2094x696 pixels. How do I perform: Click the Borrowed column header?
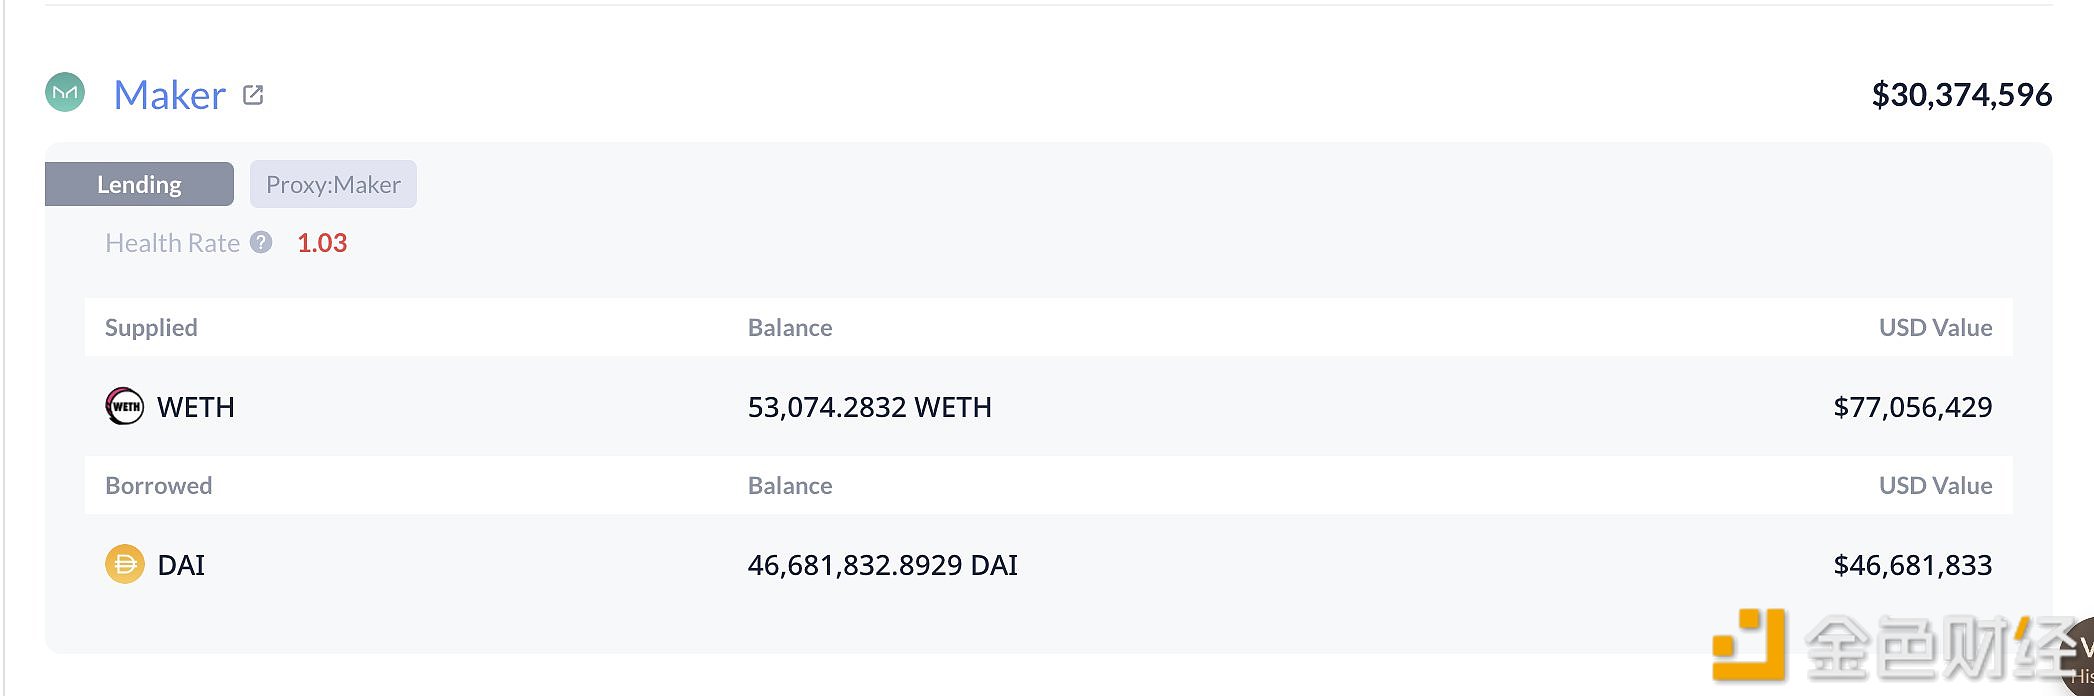coord(158,486)
